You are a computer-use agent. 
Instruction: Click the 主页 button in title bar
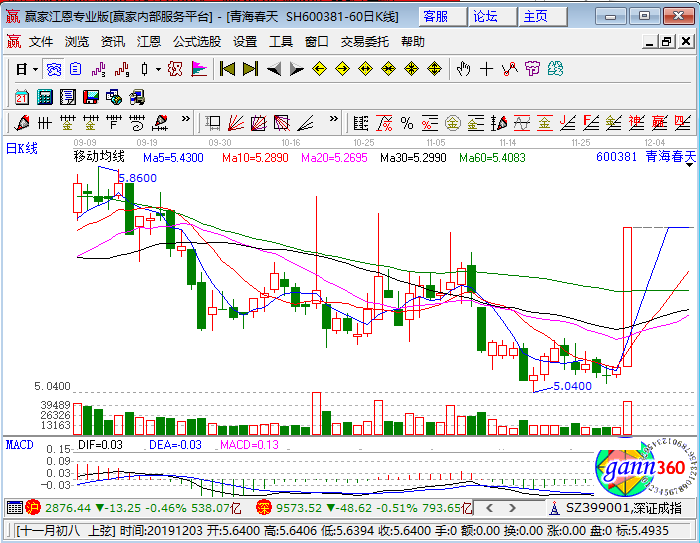tap(542, 17)
